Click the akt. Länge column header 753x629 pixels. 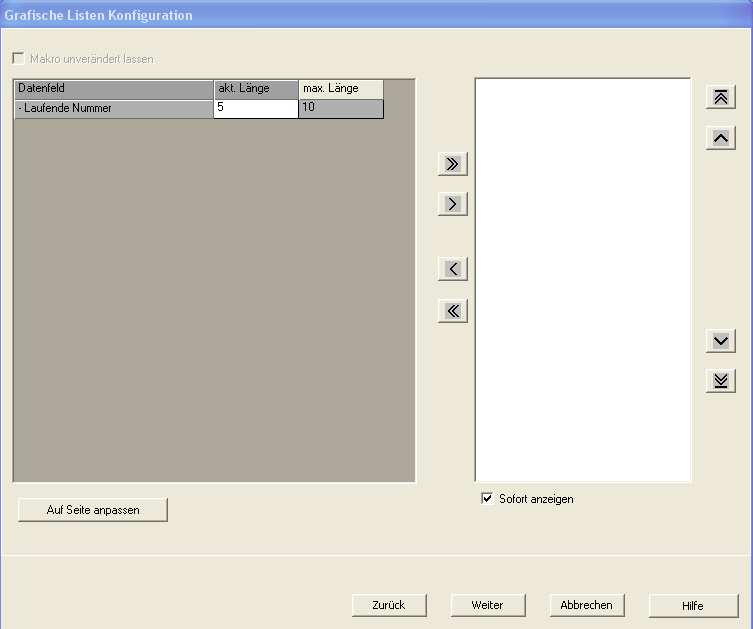tap(256, 89)
